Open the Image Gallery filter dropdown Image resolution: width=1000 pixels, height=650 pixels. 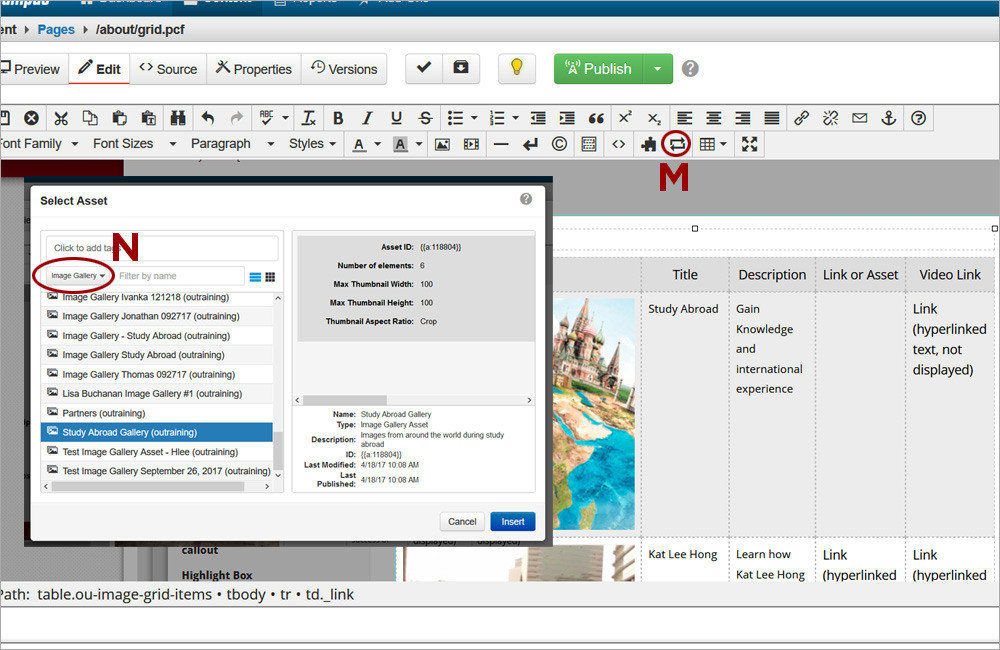[x=78, y=275]
